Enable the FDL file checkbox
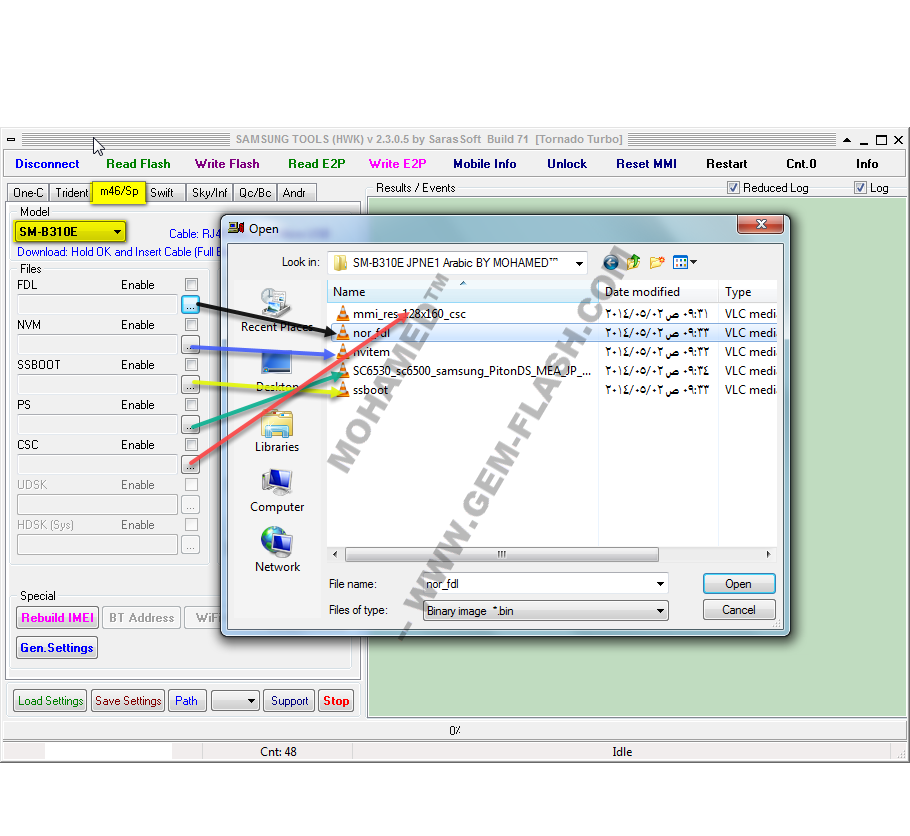Viewport: 910px width, 836px height. click(x=192, y=284)
